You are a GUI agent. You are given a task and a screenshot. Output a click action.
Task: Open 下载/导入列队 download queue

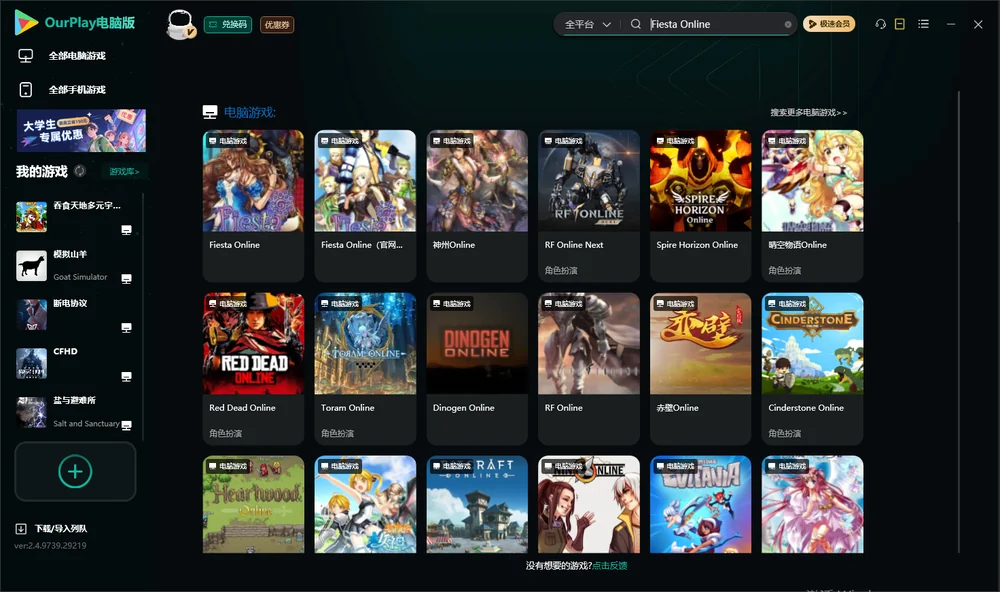click(x=52, y=529)
